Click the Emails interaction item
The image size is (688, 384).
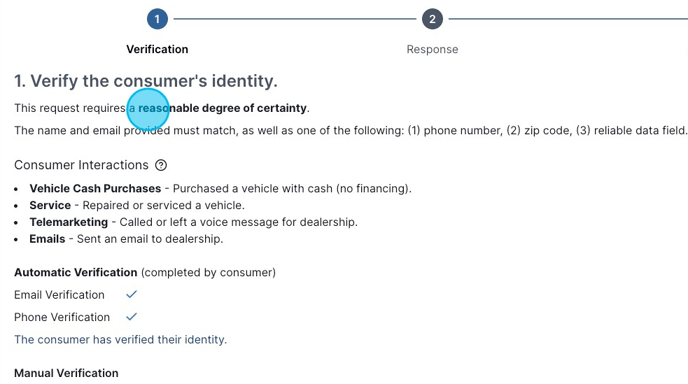point(126,239)
